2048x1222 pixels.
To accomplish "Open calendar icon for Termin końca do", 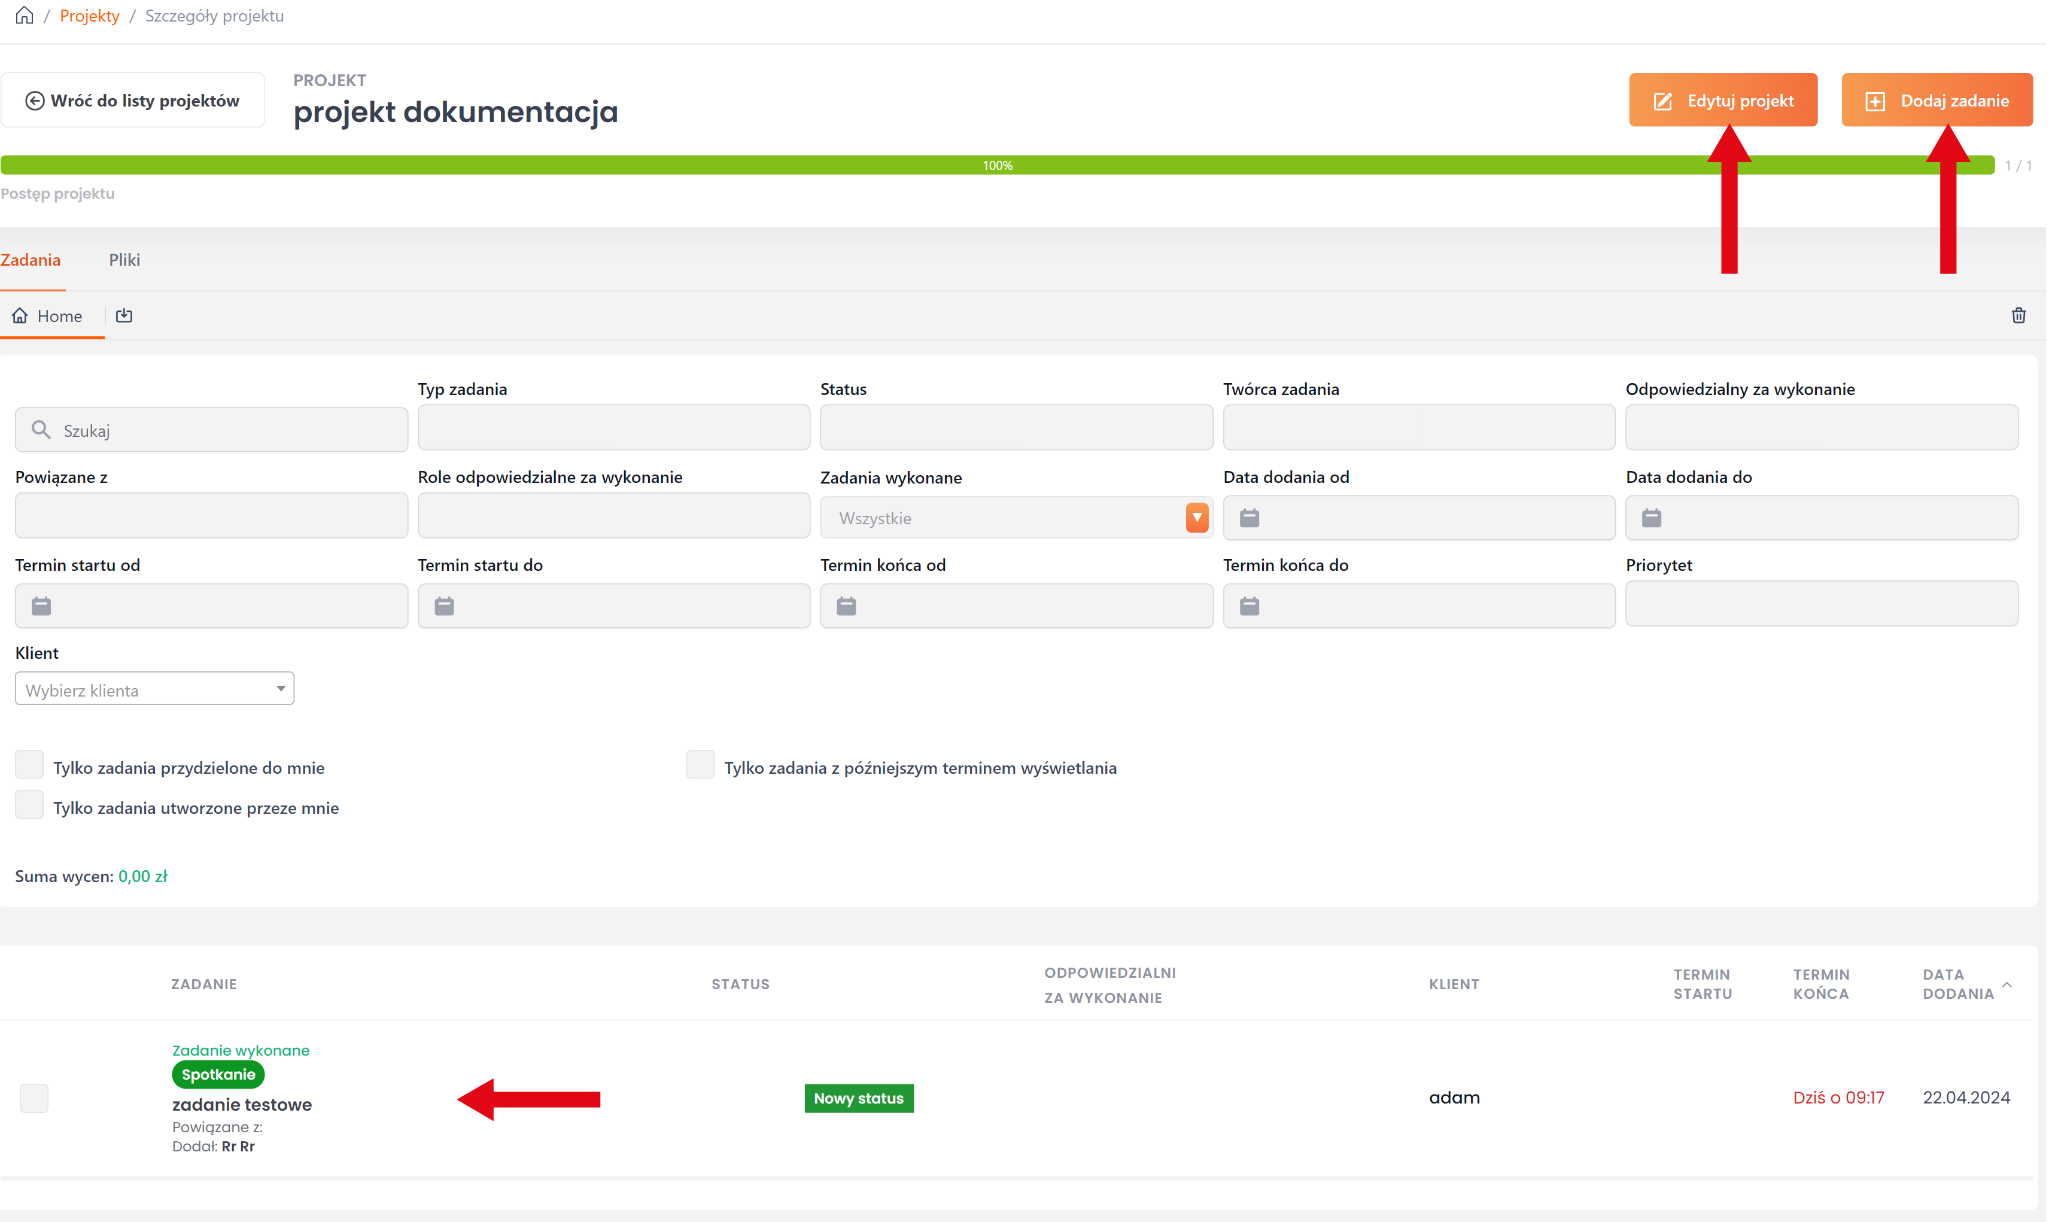I will [x=1249, y=606].
